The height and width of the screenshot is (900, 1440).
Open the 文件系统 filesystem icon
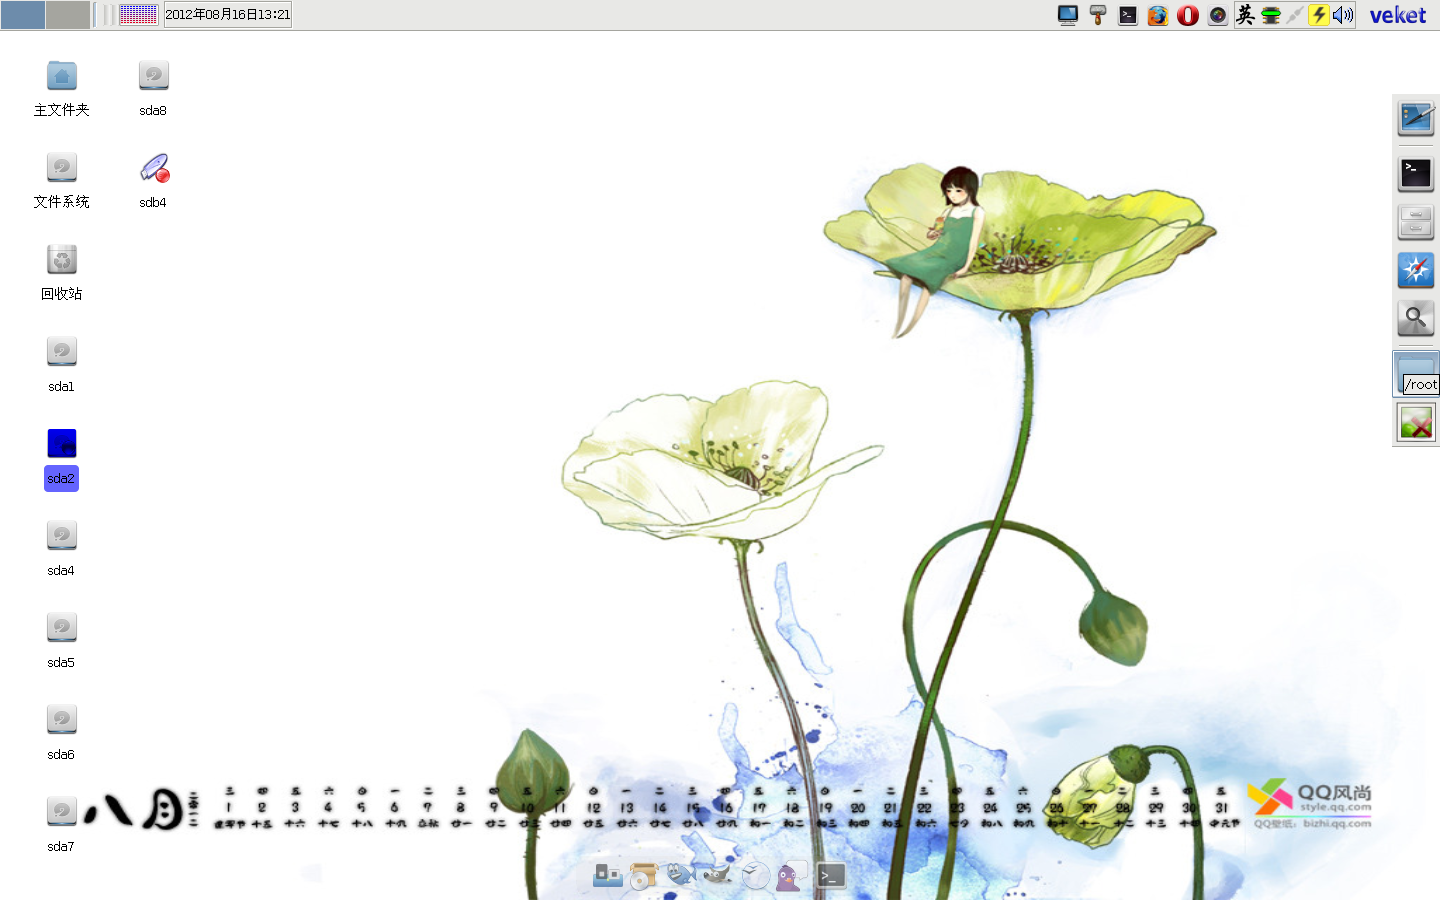[x=61, y=168]
